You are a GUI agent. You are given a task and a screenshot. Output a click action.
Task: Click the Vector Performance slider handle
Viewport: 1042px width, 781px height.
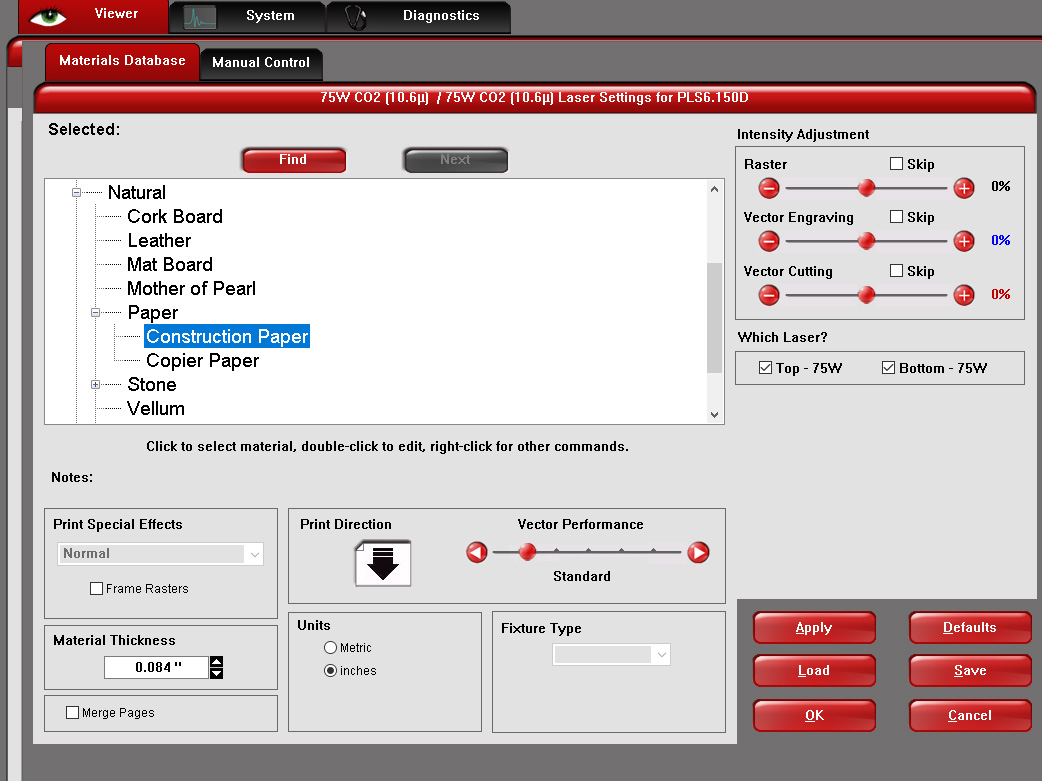(527, 552)
